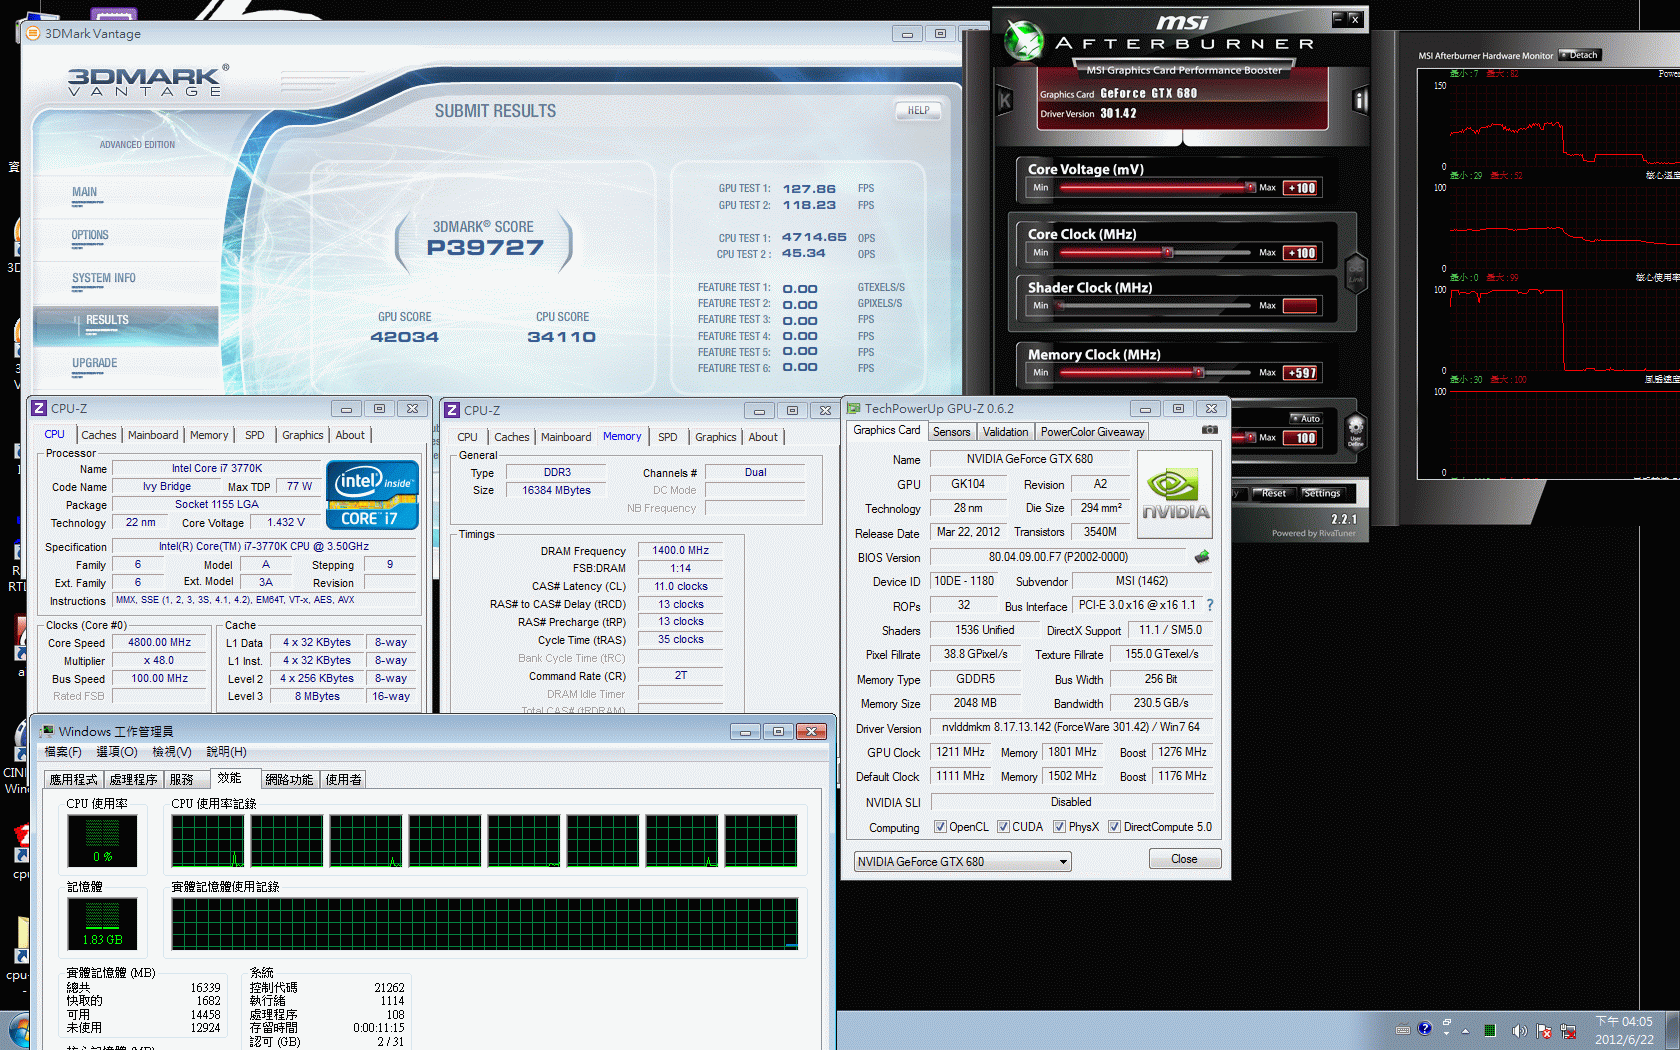Click the Shader Clock slider handle
Screen dimensions: 1680x1050
pos(1058,305)
